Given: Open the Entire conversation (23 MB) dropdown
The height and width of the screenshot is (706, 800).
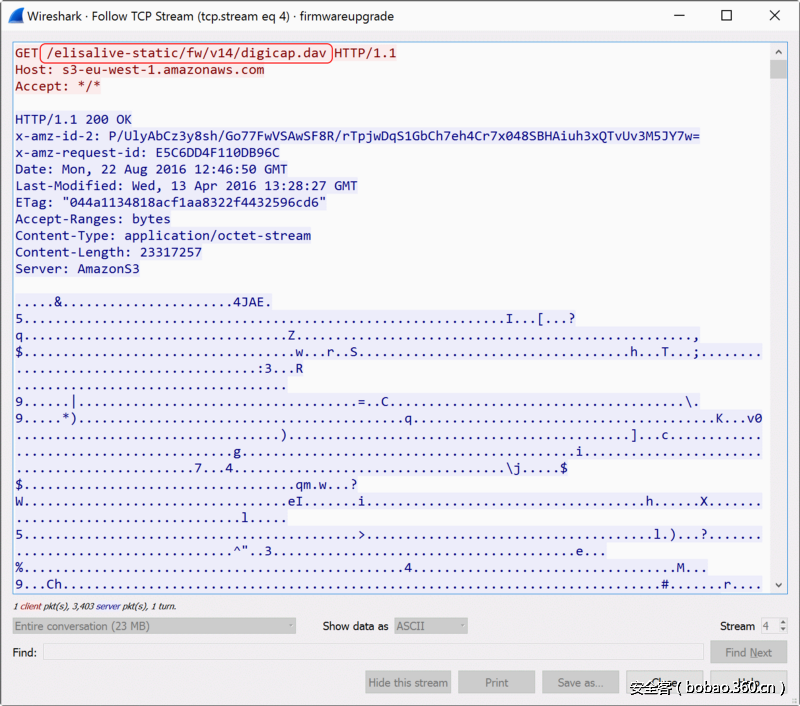Looking at the screenshot, I should (154, 626).
